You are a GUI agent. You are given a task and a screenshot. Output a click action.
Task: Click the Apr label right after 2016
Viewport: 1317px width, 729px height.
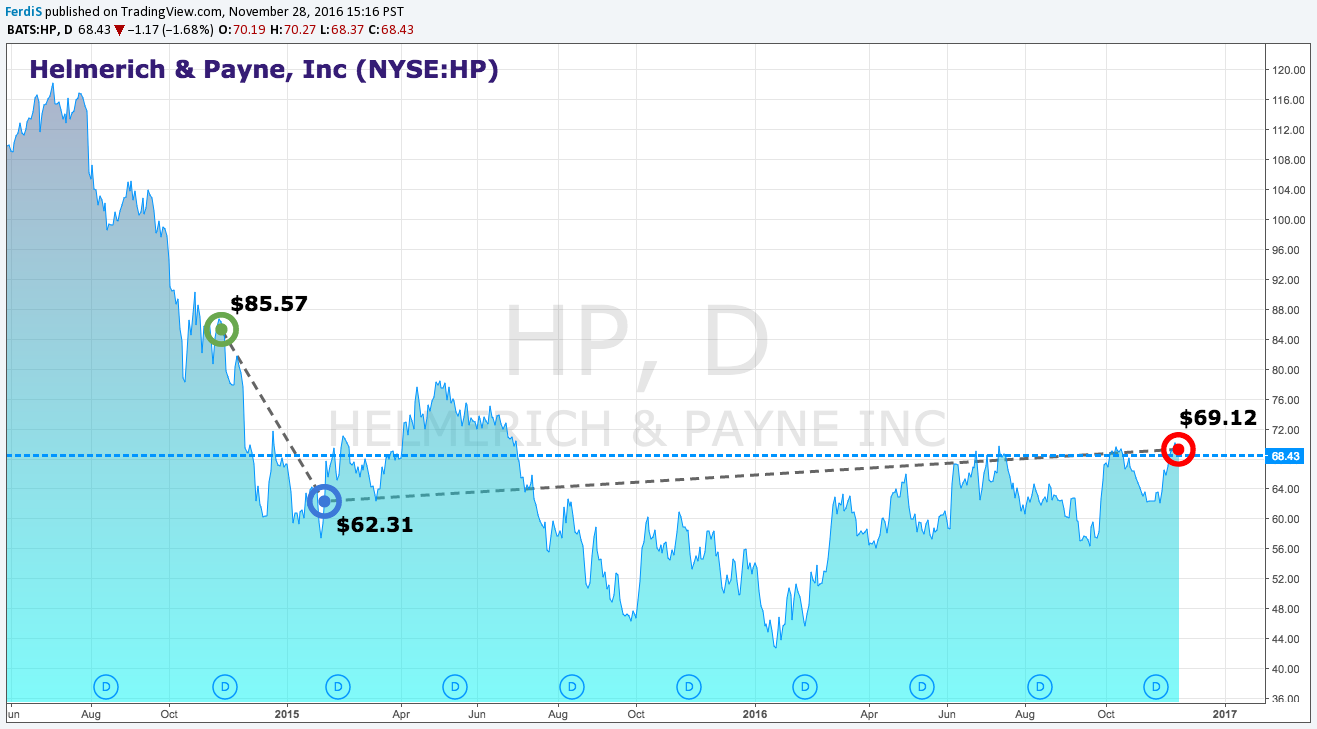point(869,715)
